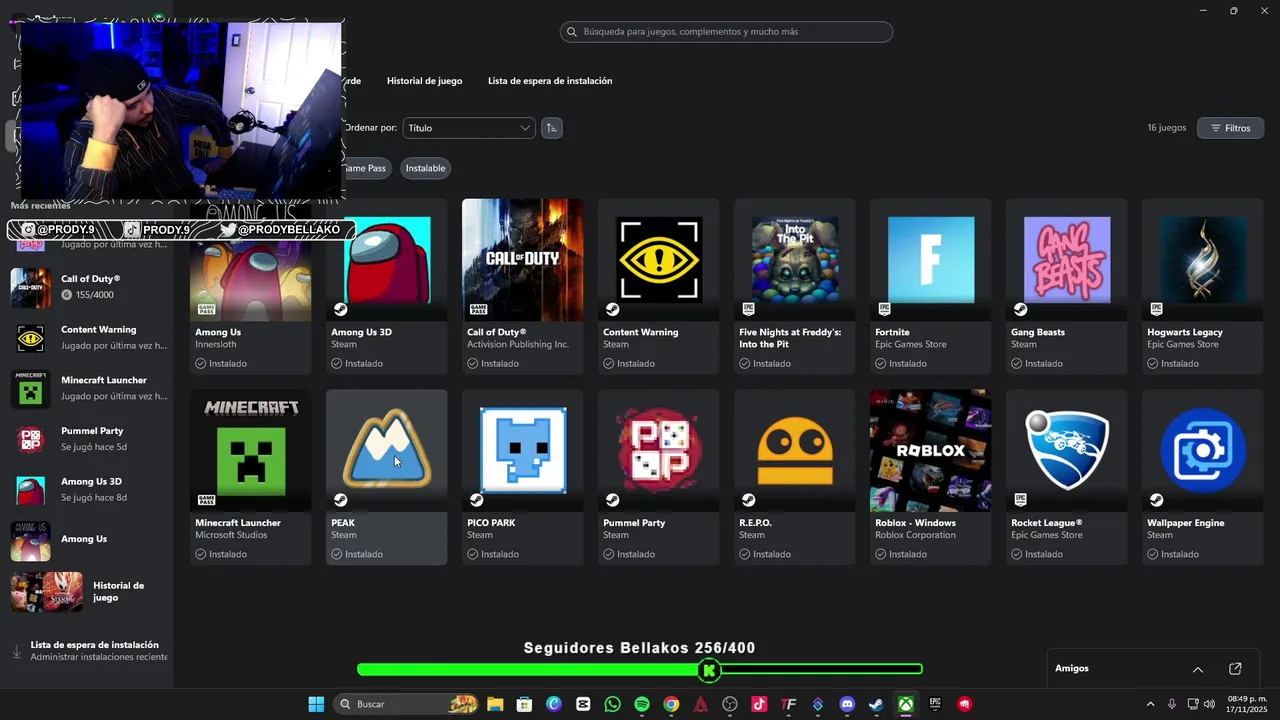
Task: Open the Filtros button
Action: coord(1230,128)
